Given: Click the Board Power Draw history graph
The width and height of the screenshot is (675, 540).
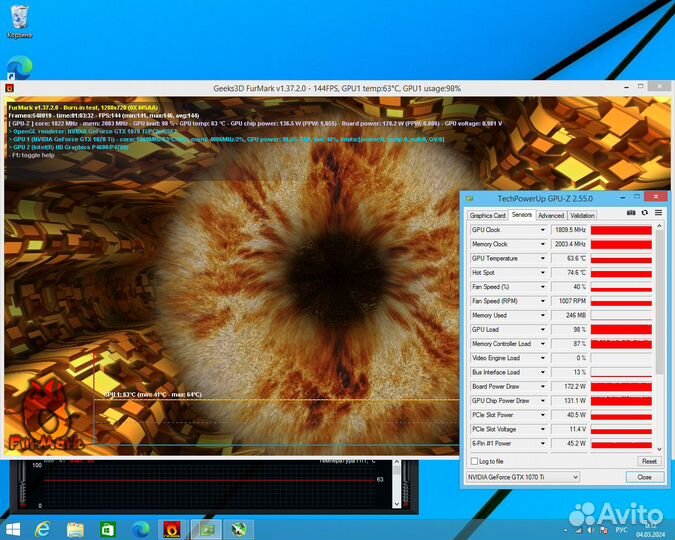Looking at the screenshot, I should coord(621,387).
